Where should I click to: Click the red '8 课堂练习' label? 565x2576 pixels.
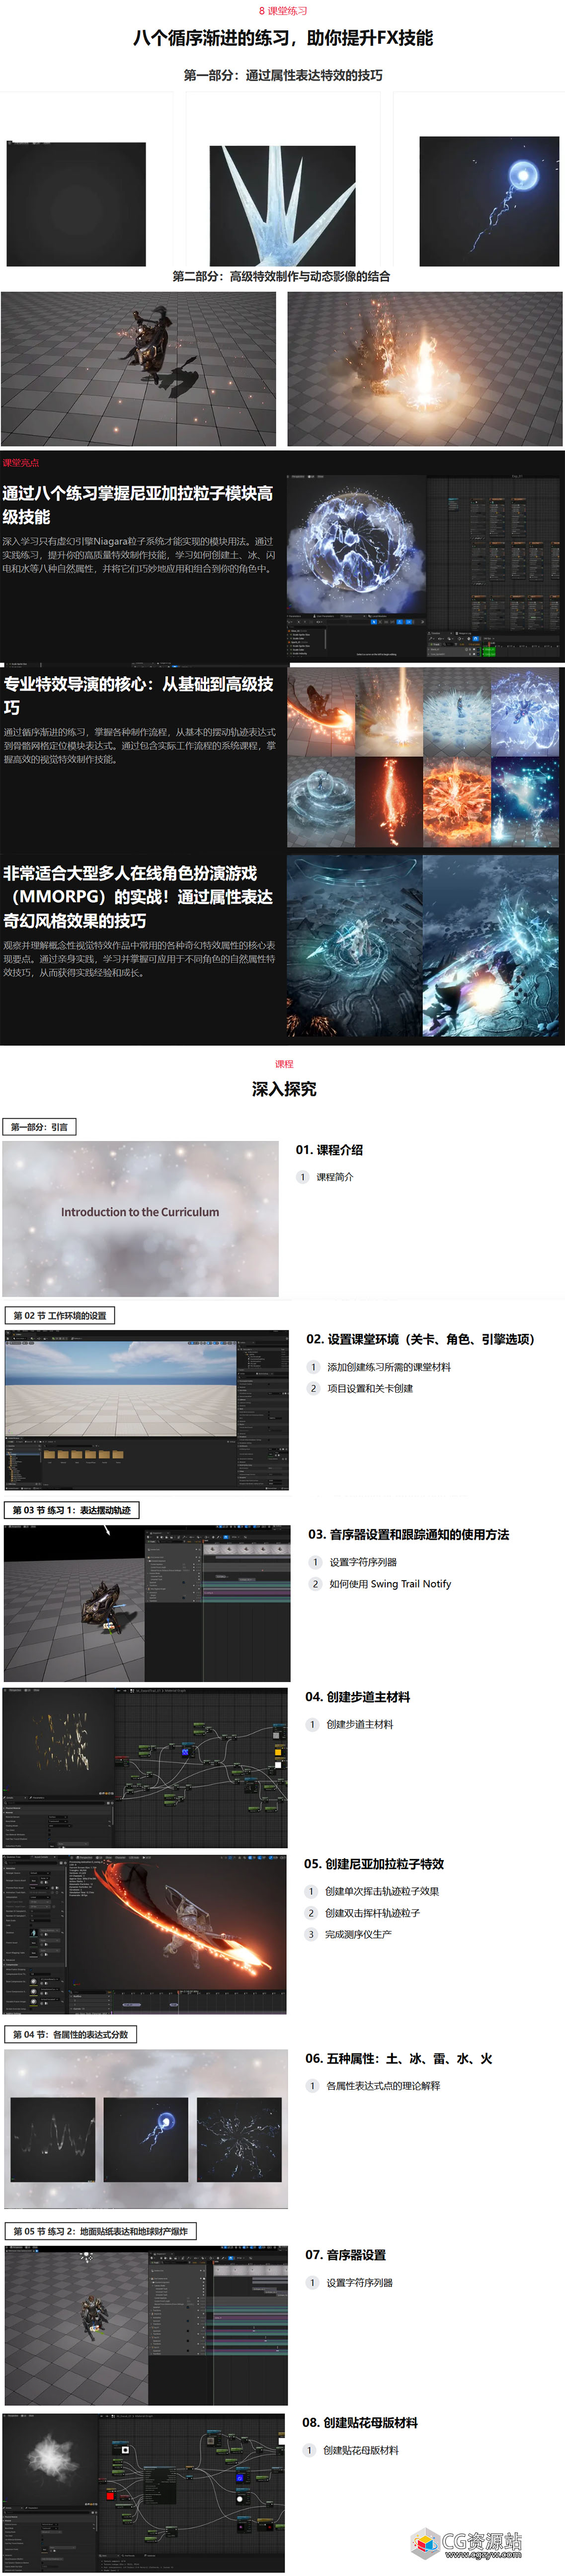click(x=283, y=11)
